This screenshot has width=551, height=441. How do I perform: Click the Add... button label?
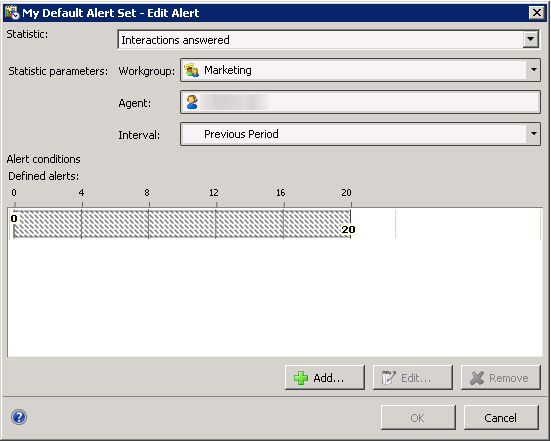(x=329, y=378)
